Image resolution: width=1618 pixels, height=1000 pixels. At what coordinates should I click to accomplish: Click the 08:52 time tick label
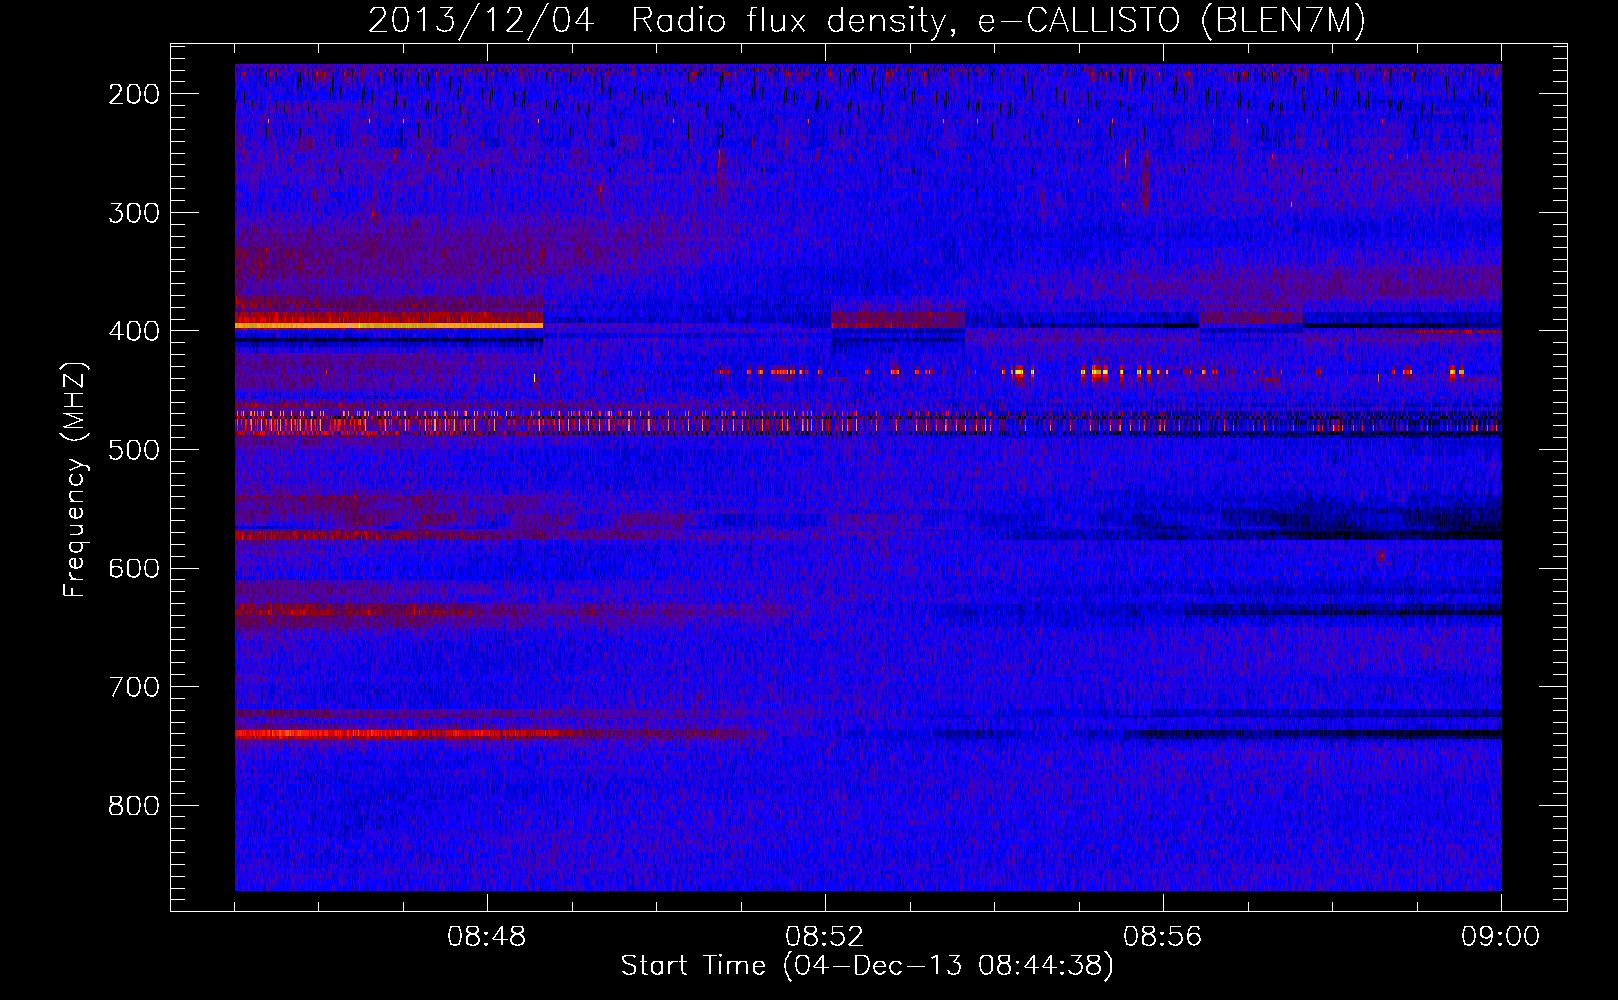click(x=825, y=937)
